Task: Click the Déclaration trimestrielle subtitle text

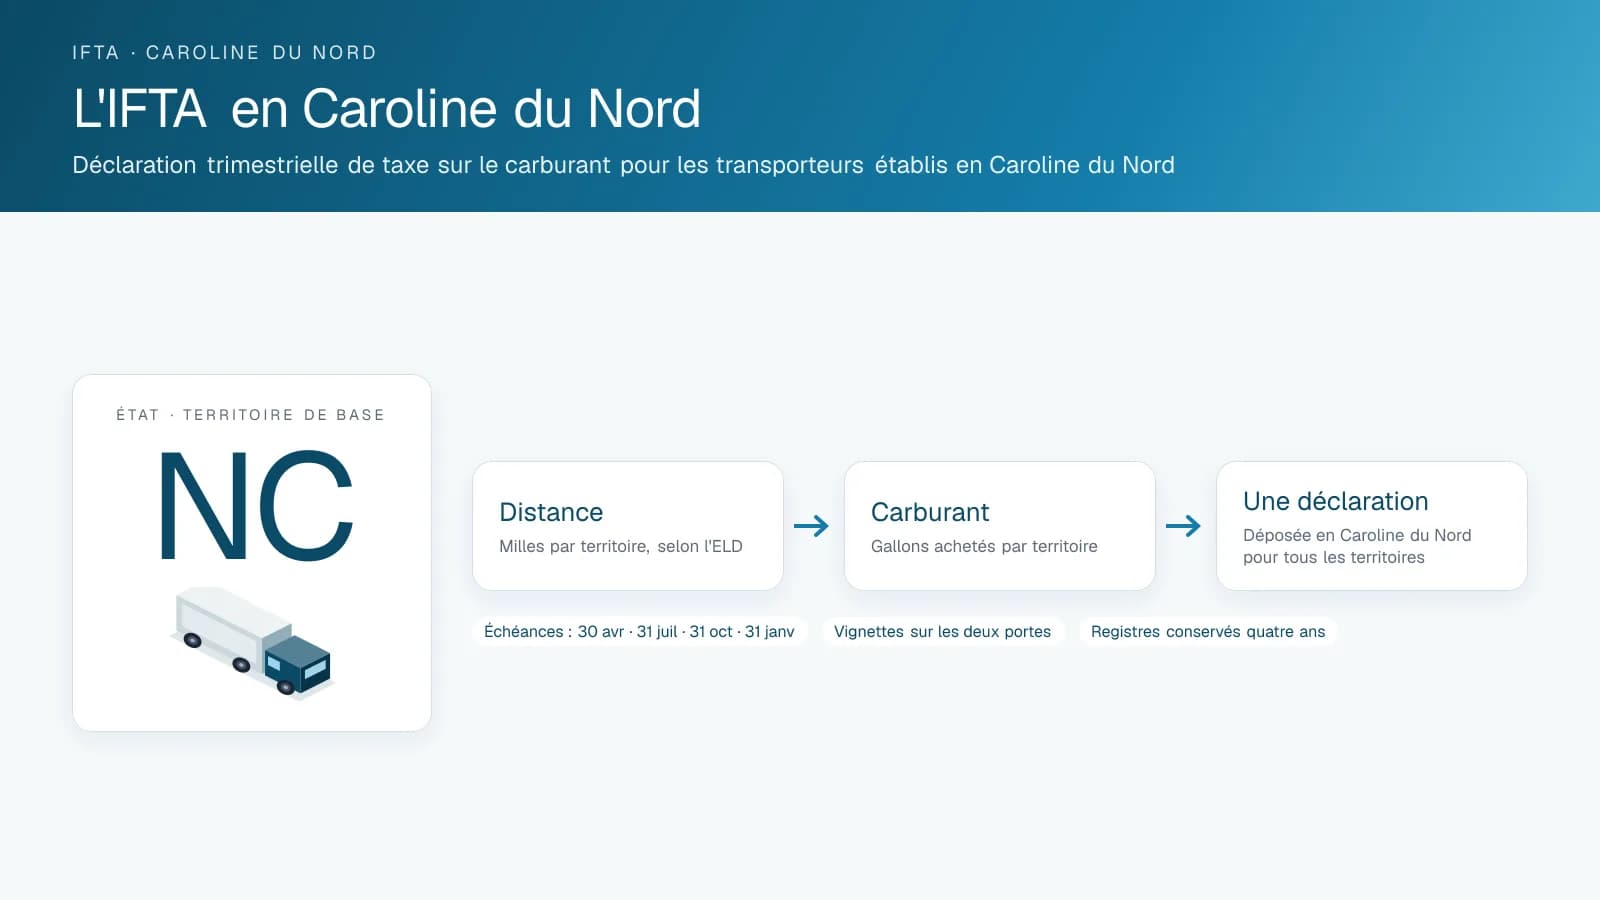Action: click(623, 165)
